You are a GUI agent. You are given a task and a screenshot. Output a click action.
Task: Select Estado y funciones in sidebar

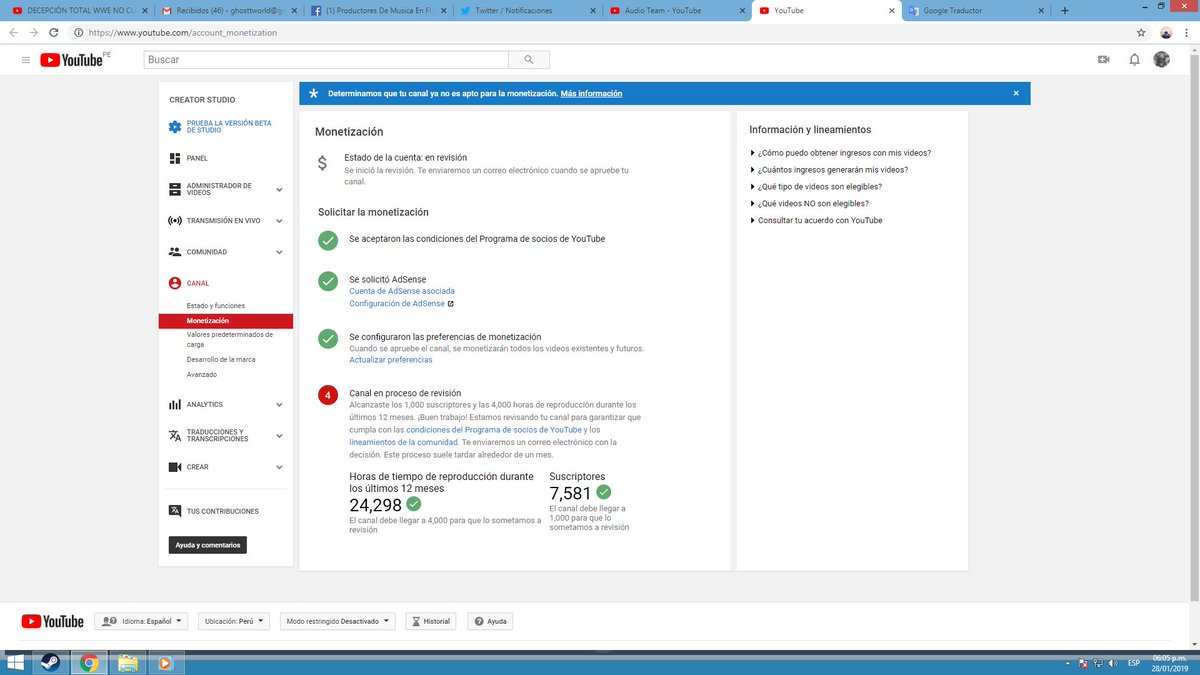[216, 305]
